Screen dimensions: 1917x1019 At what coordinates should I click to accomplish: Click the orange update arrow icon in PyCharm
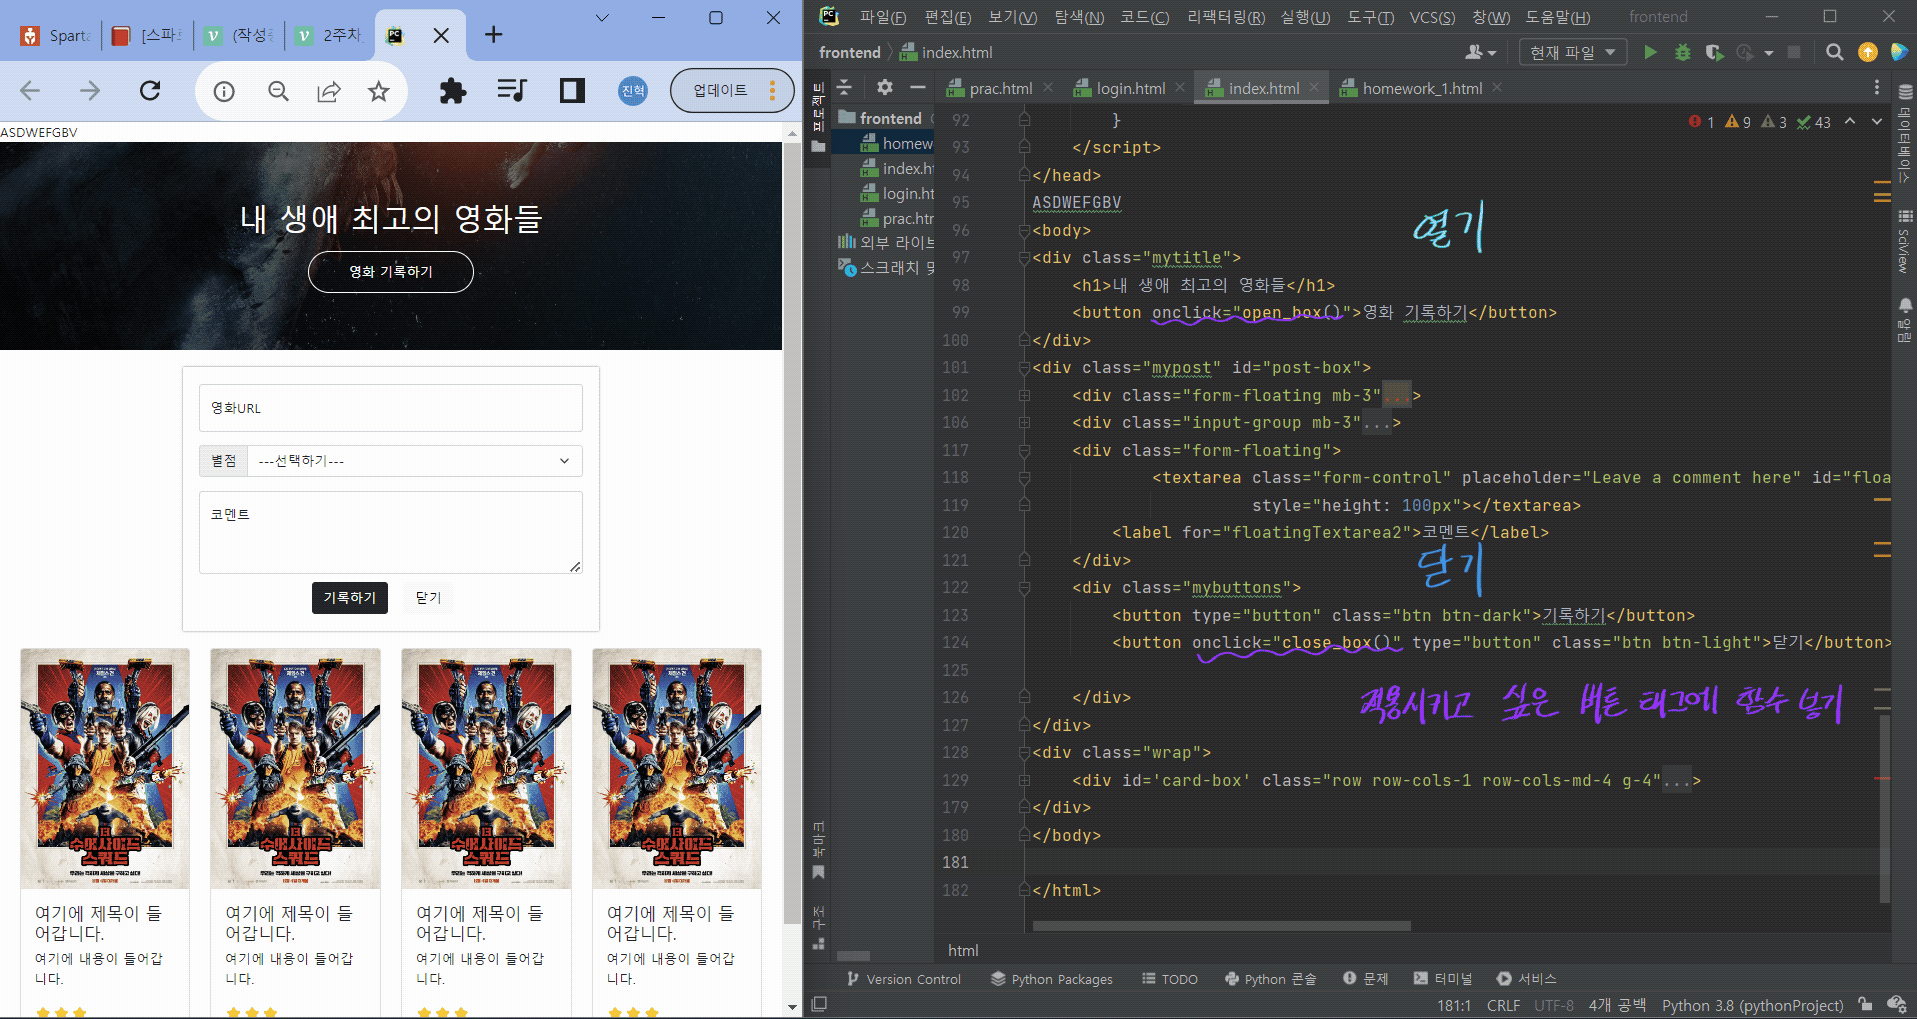click(1867, 52)
